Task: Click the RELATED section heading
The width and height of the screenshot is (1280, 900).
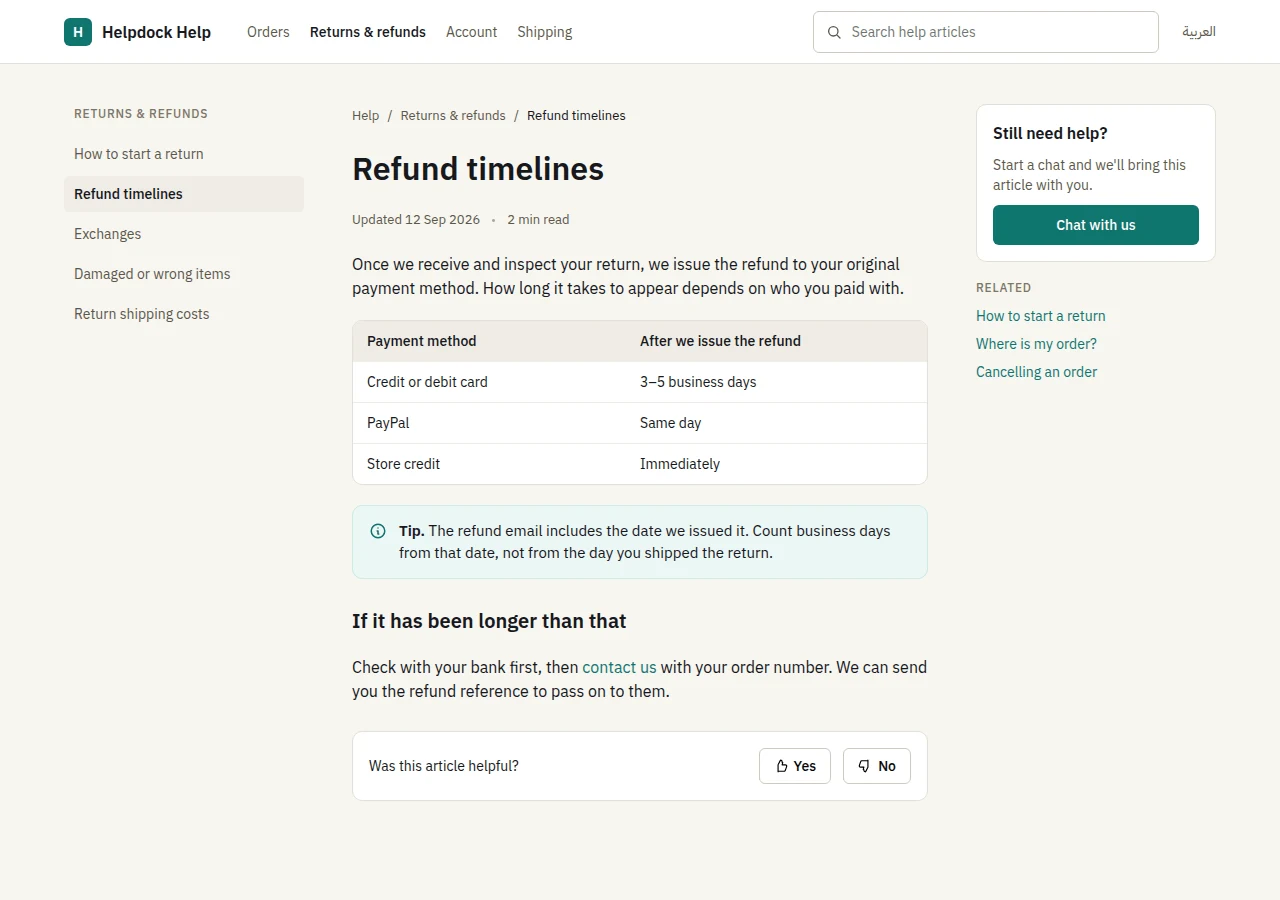Action: tap(1003, 288)
